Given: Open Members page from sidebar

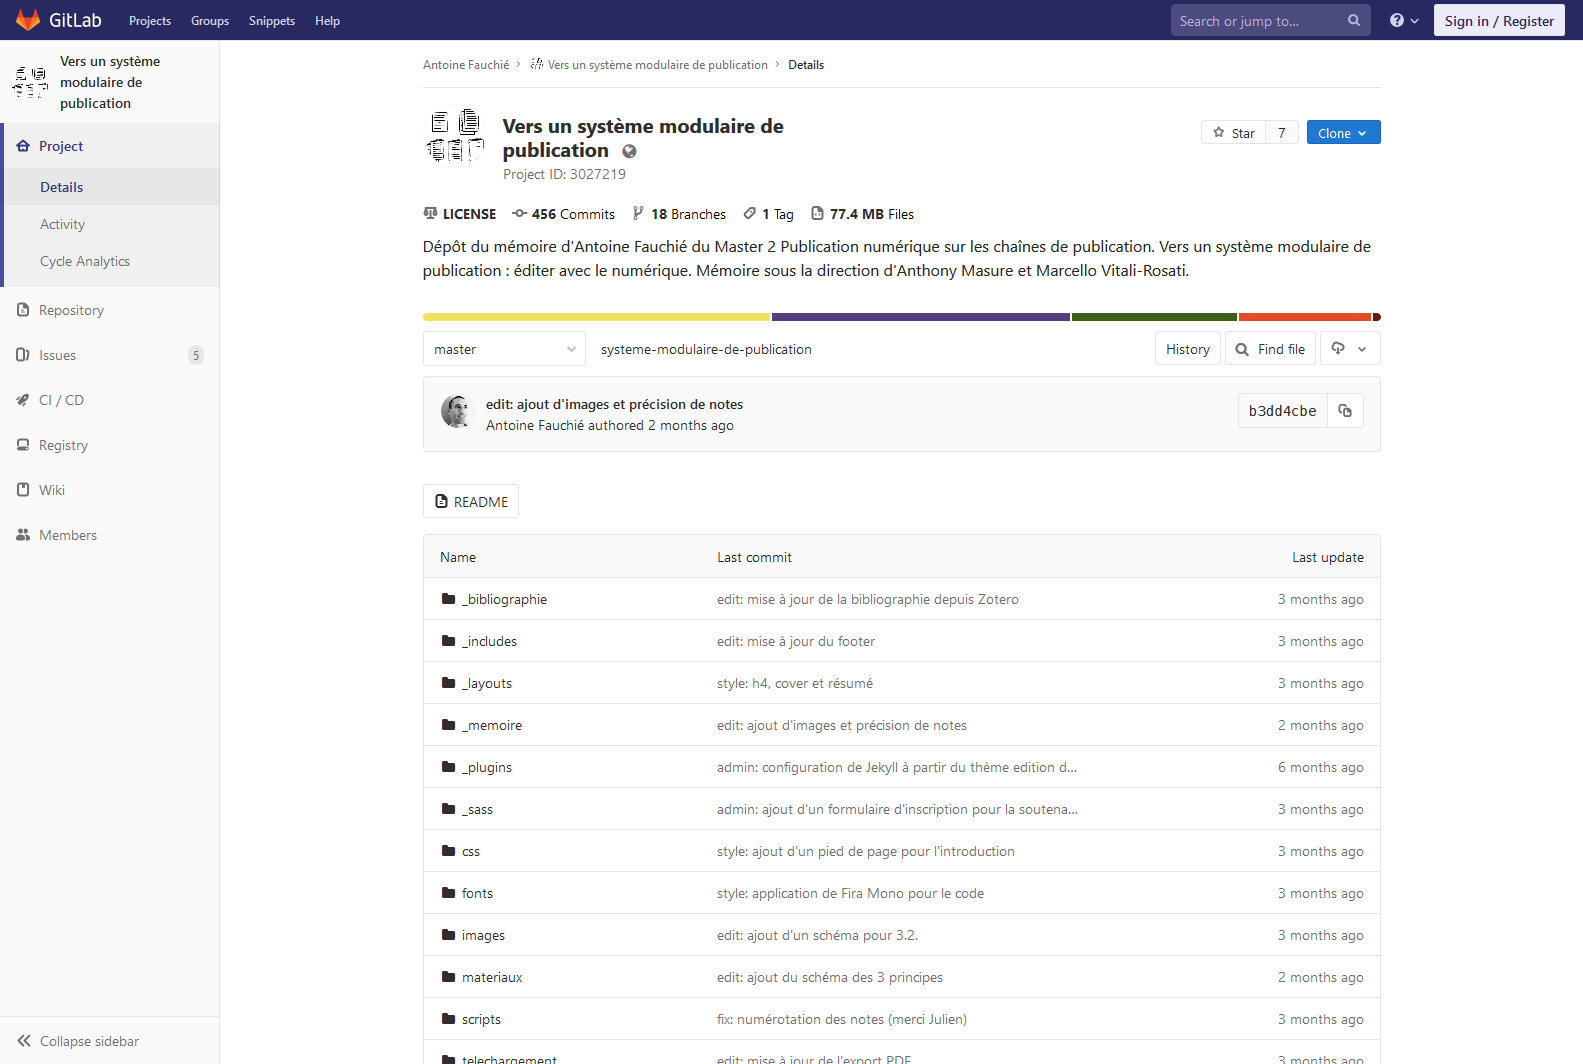Looking at the screenshot, I should [67, 536].
